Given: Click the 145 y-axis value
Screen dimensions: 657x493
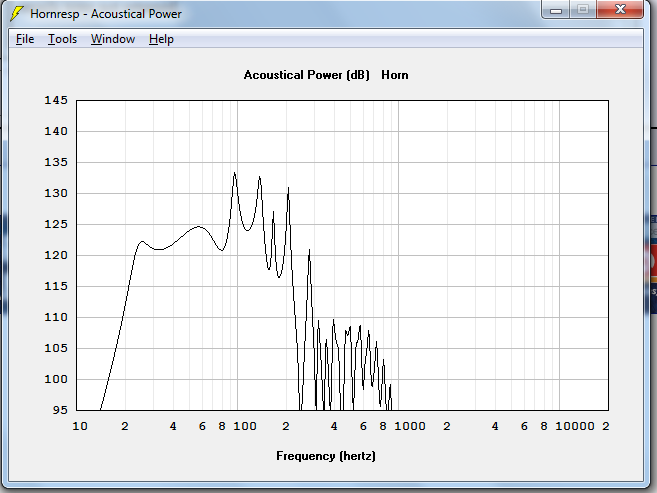Looking at the screenshot, I should pyautogui.click(x=56, y=100).
